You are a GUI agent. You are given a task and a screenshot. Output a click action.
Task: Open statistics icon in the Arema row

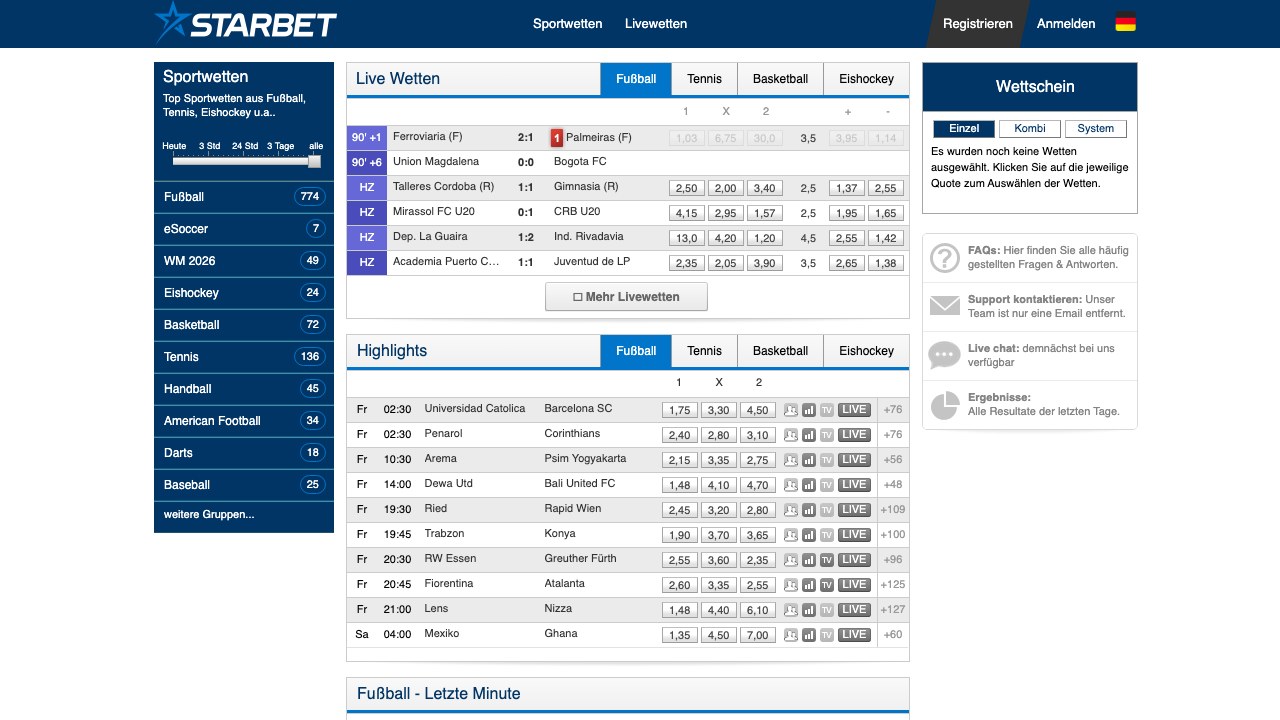(809, 460)
